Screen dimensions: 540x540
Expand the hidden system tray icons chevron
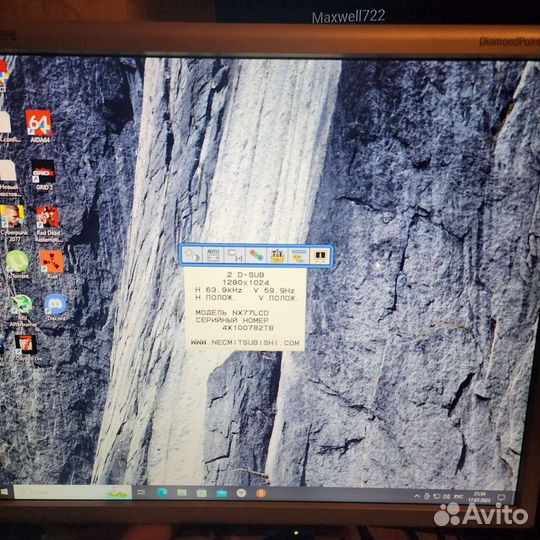417,496
